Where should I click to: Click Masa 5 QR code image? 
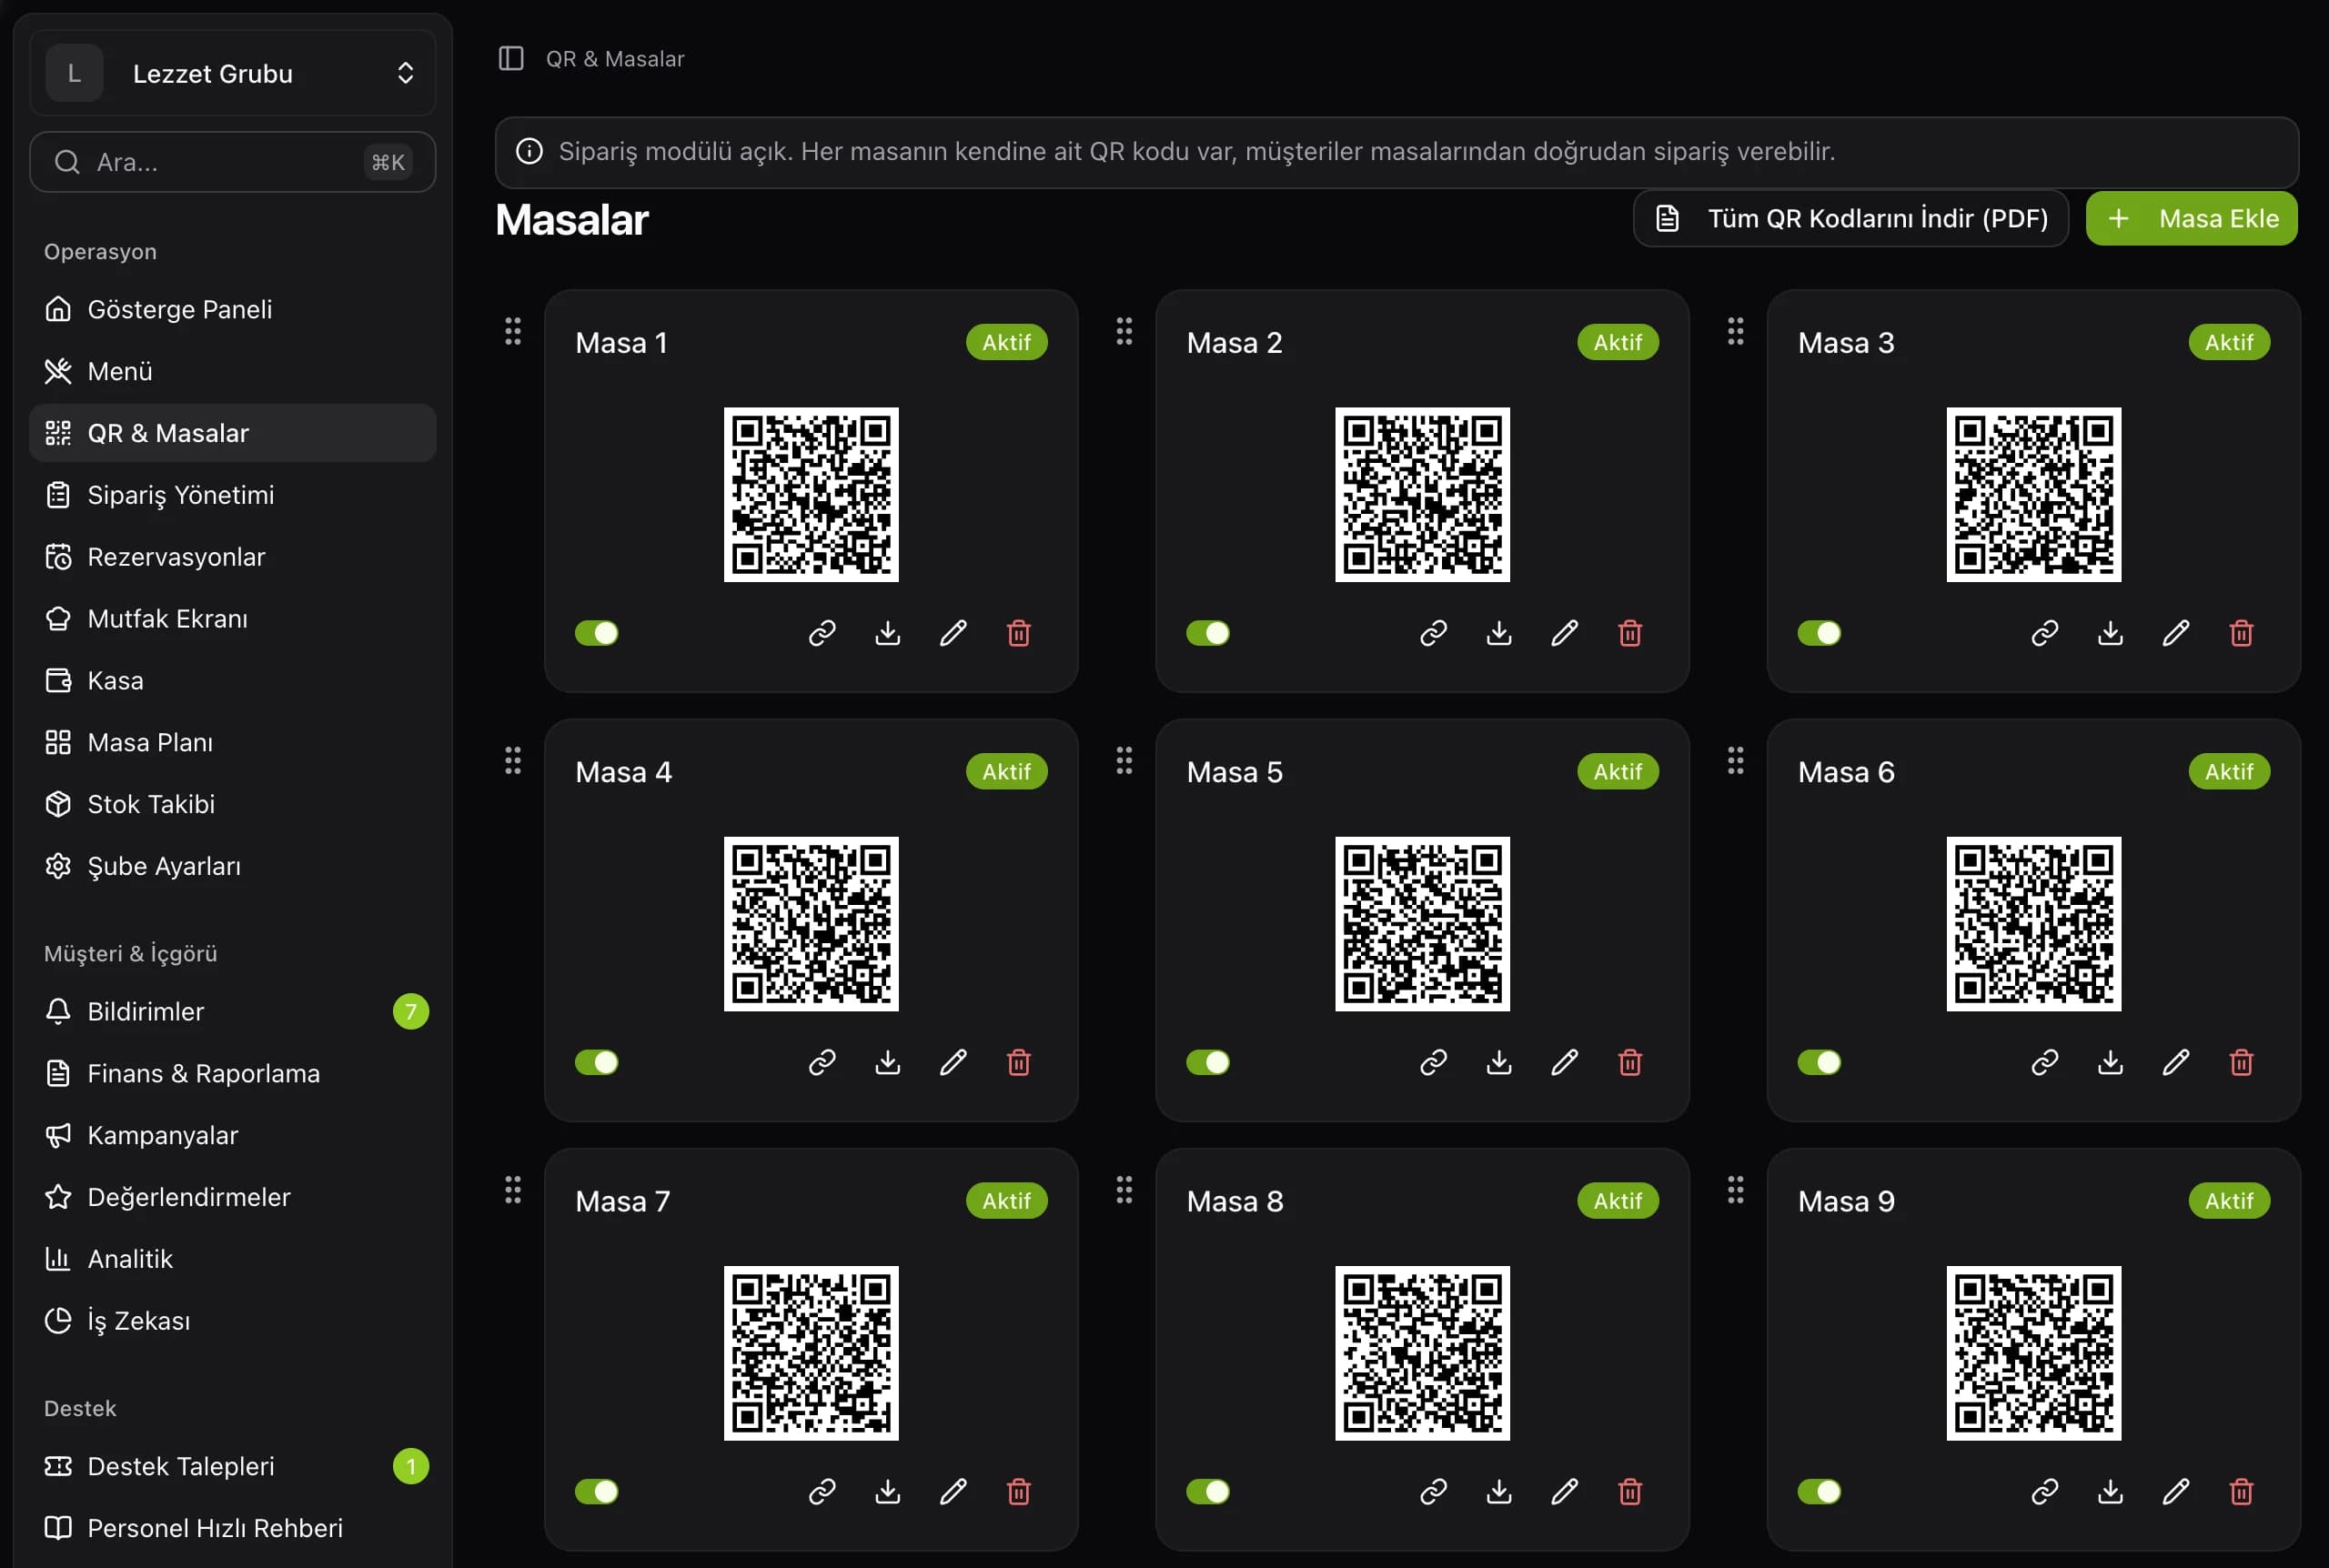tap(1422, 924)
